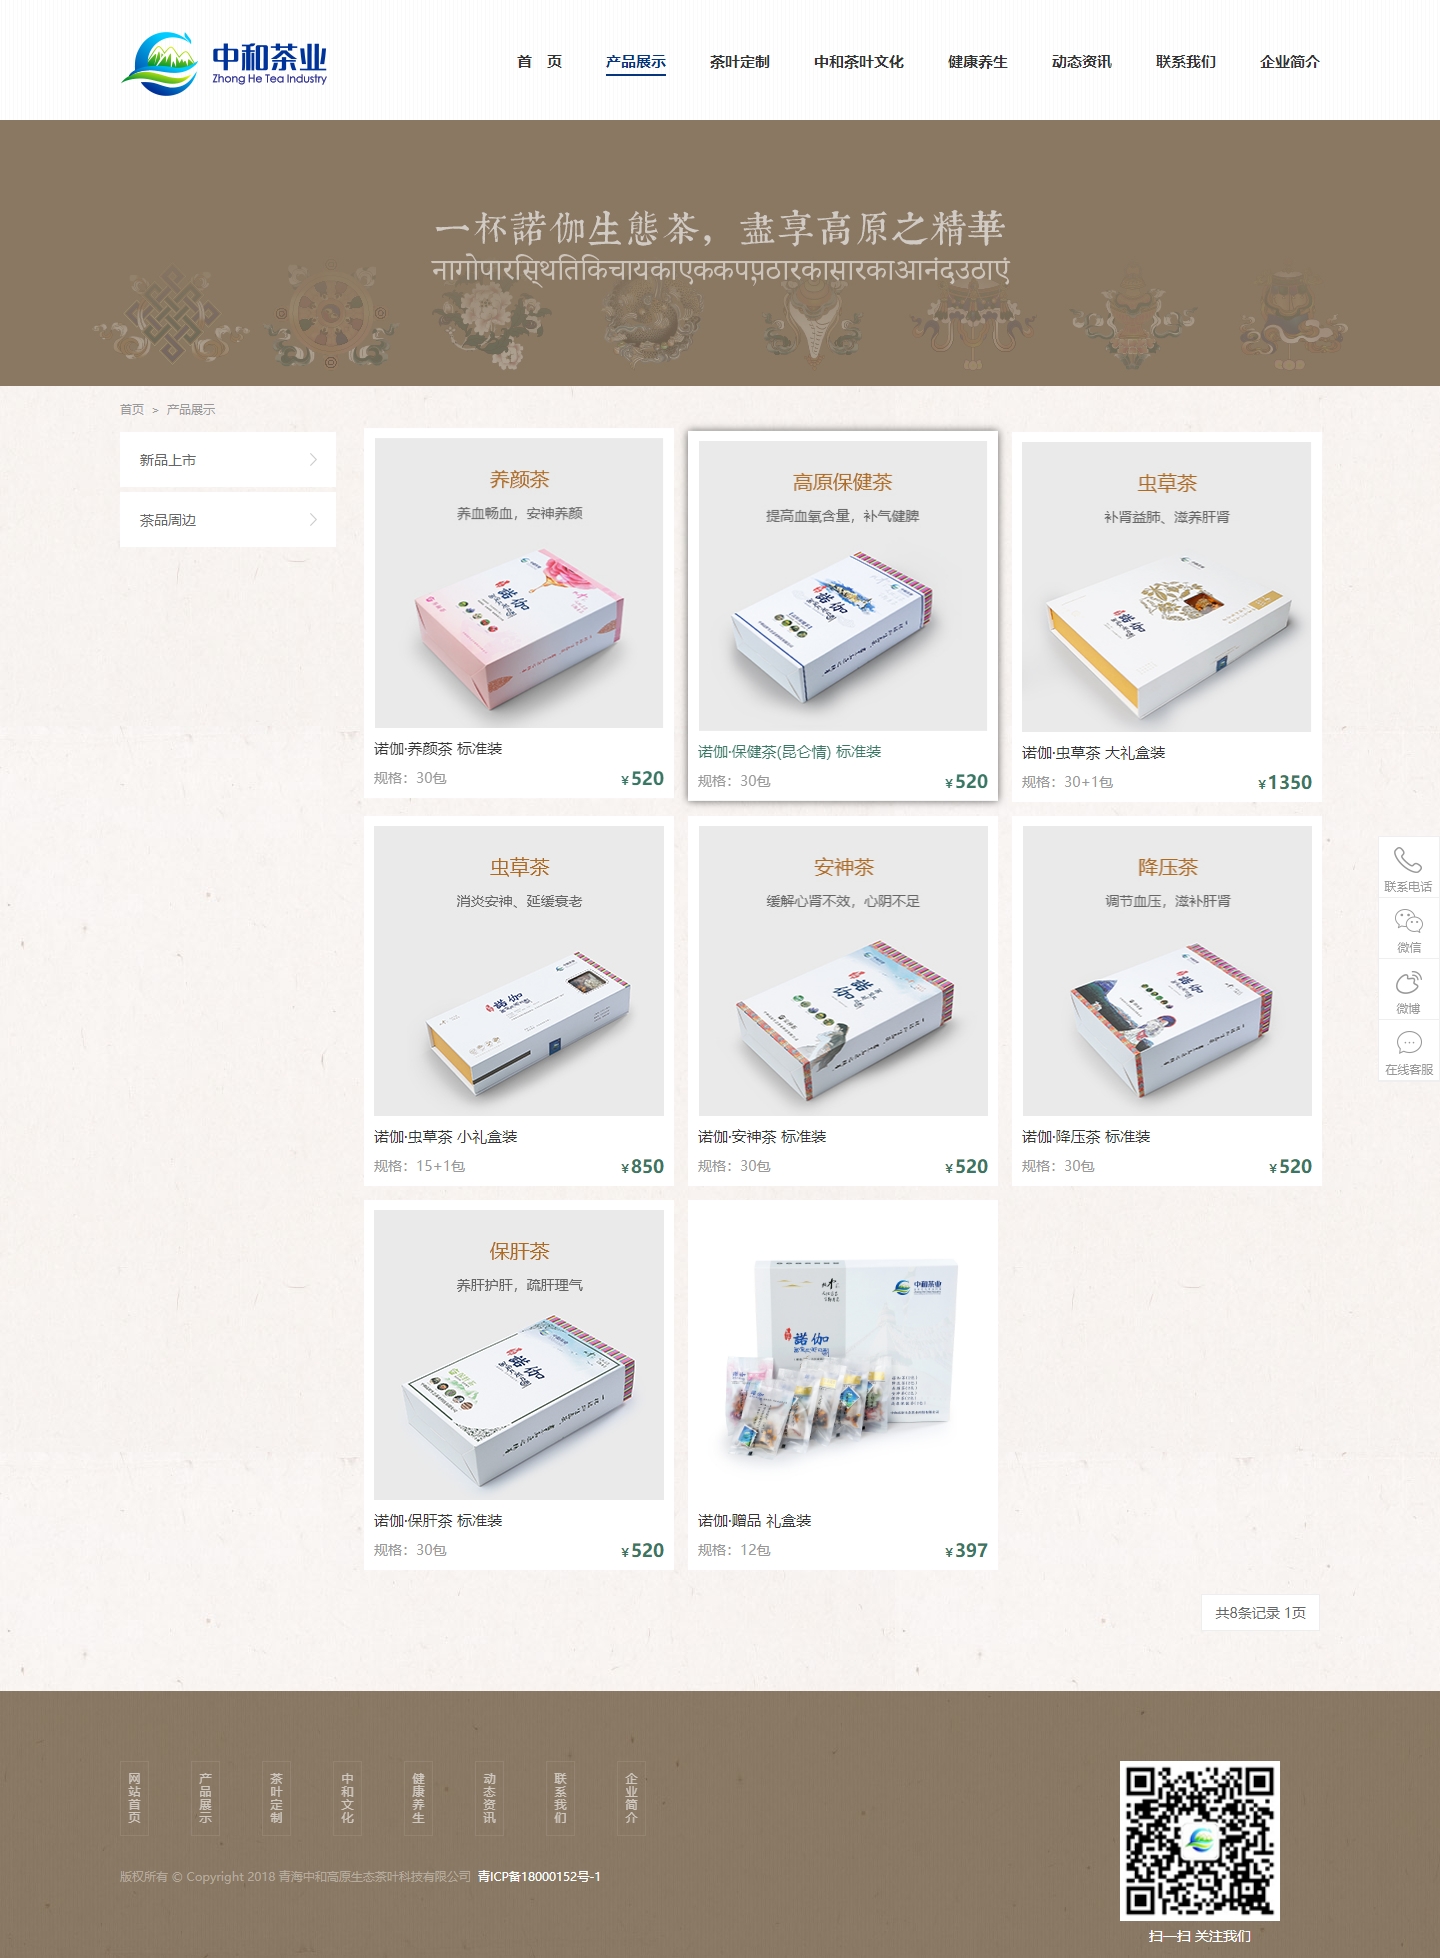The image size is (1440, 1958).
Task: Open 企业简介 navigation item
Action: click(1289, 62)
